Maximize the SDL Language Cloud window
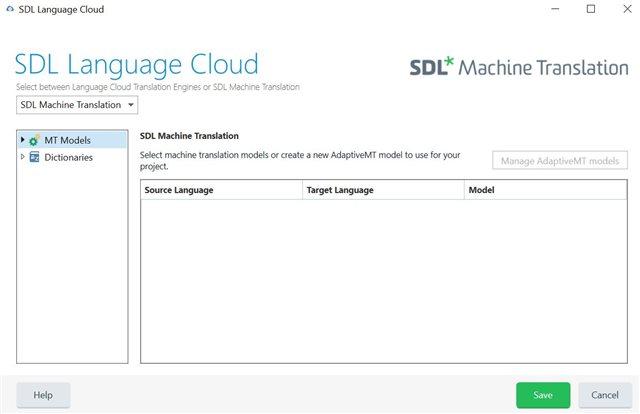Image resolution: width=640 pixels, height=414 pixels. pos(591,9)
